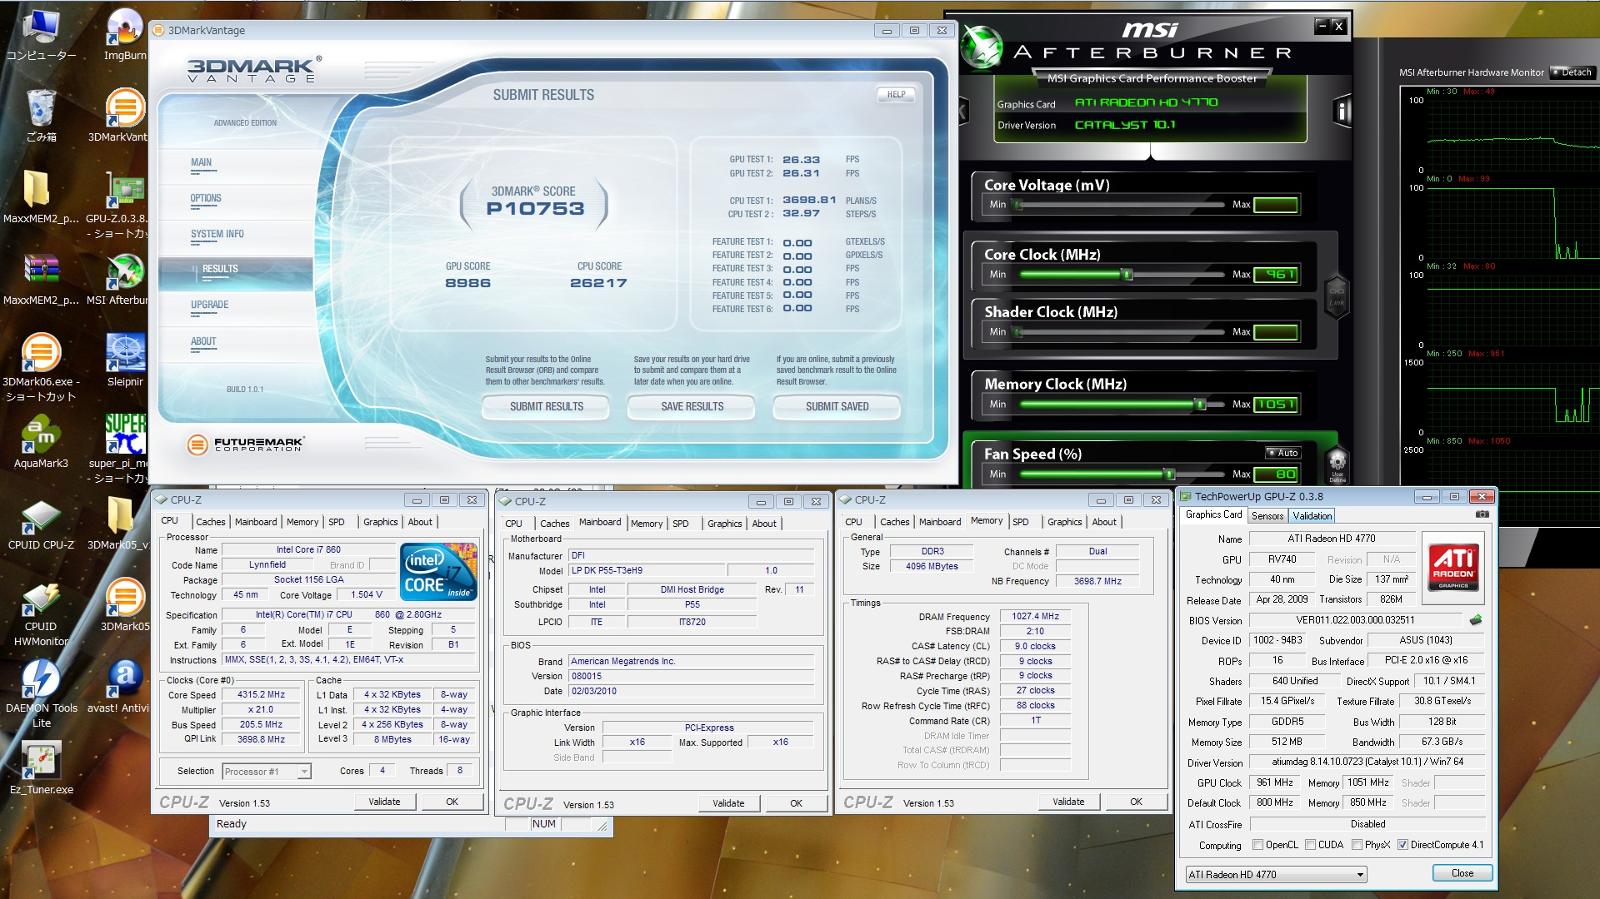Open the ImgBurn desktop shortcut
This screenshot has width=1600, height=899.
[125, 35]
